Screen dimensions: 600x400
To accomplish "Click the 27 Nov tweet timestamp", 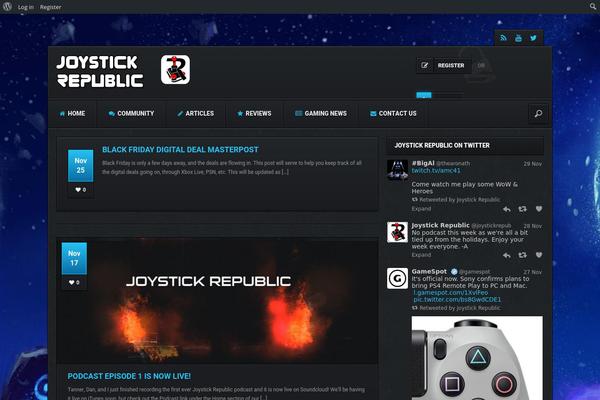I will [x=533, y=272].
